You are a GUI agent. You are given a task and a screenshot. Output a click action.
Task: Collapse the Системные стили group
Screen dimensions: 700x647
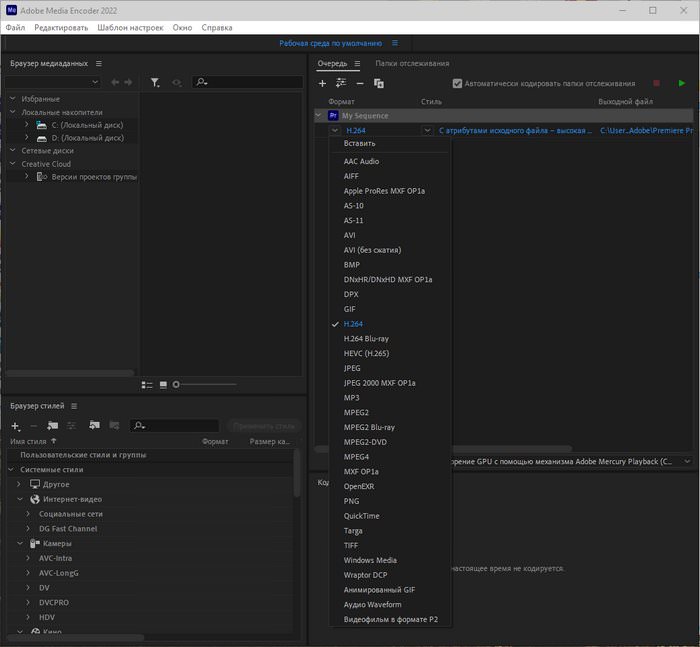click(x=11, y=469)
